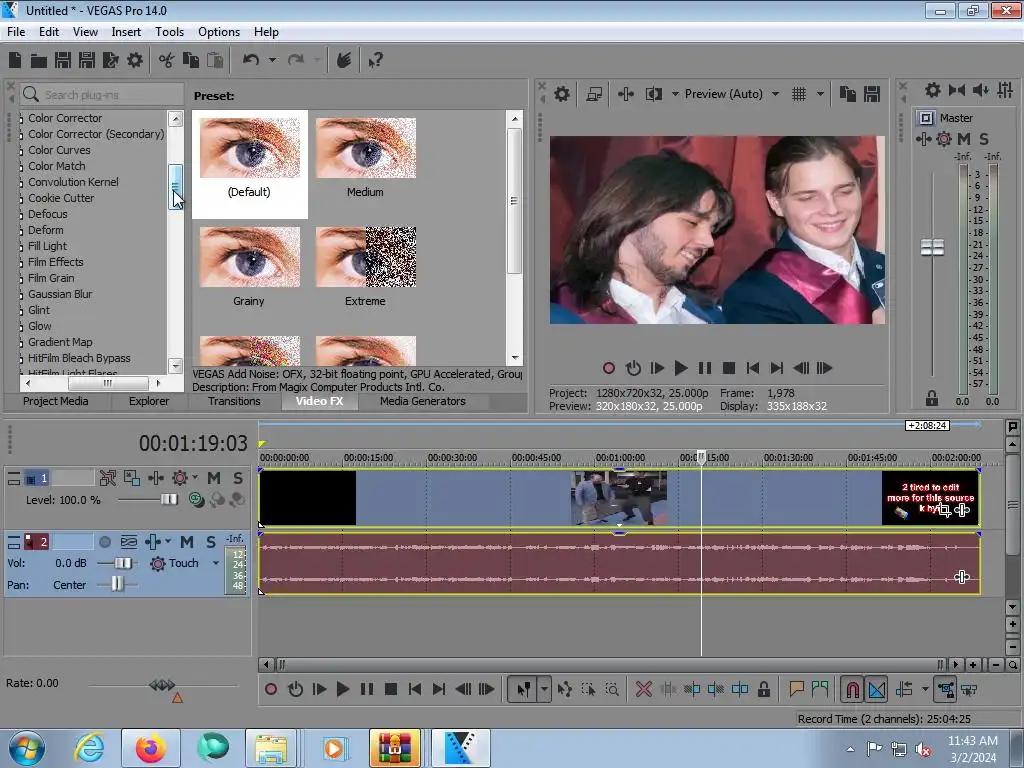Insert a marker on the timeline toolbar
Screen dimensions: 1024x768
[x=796, y=689]
